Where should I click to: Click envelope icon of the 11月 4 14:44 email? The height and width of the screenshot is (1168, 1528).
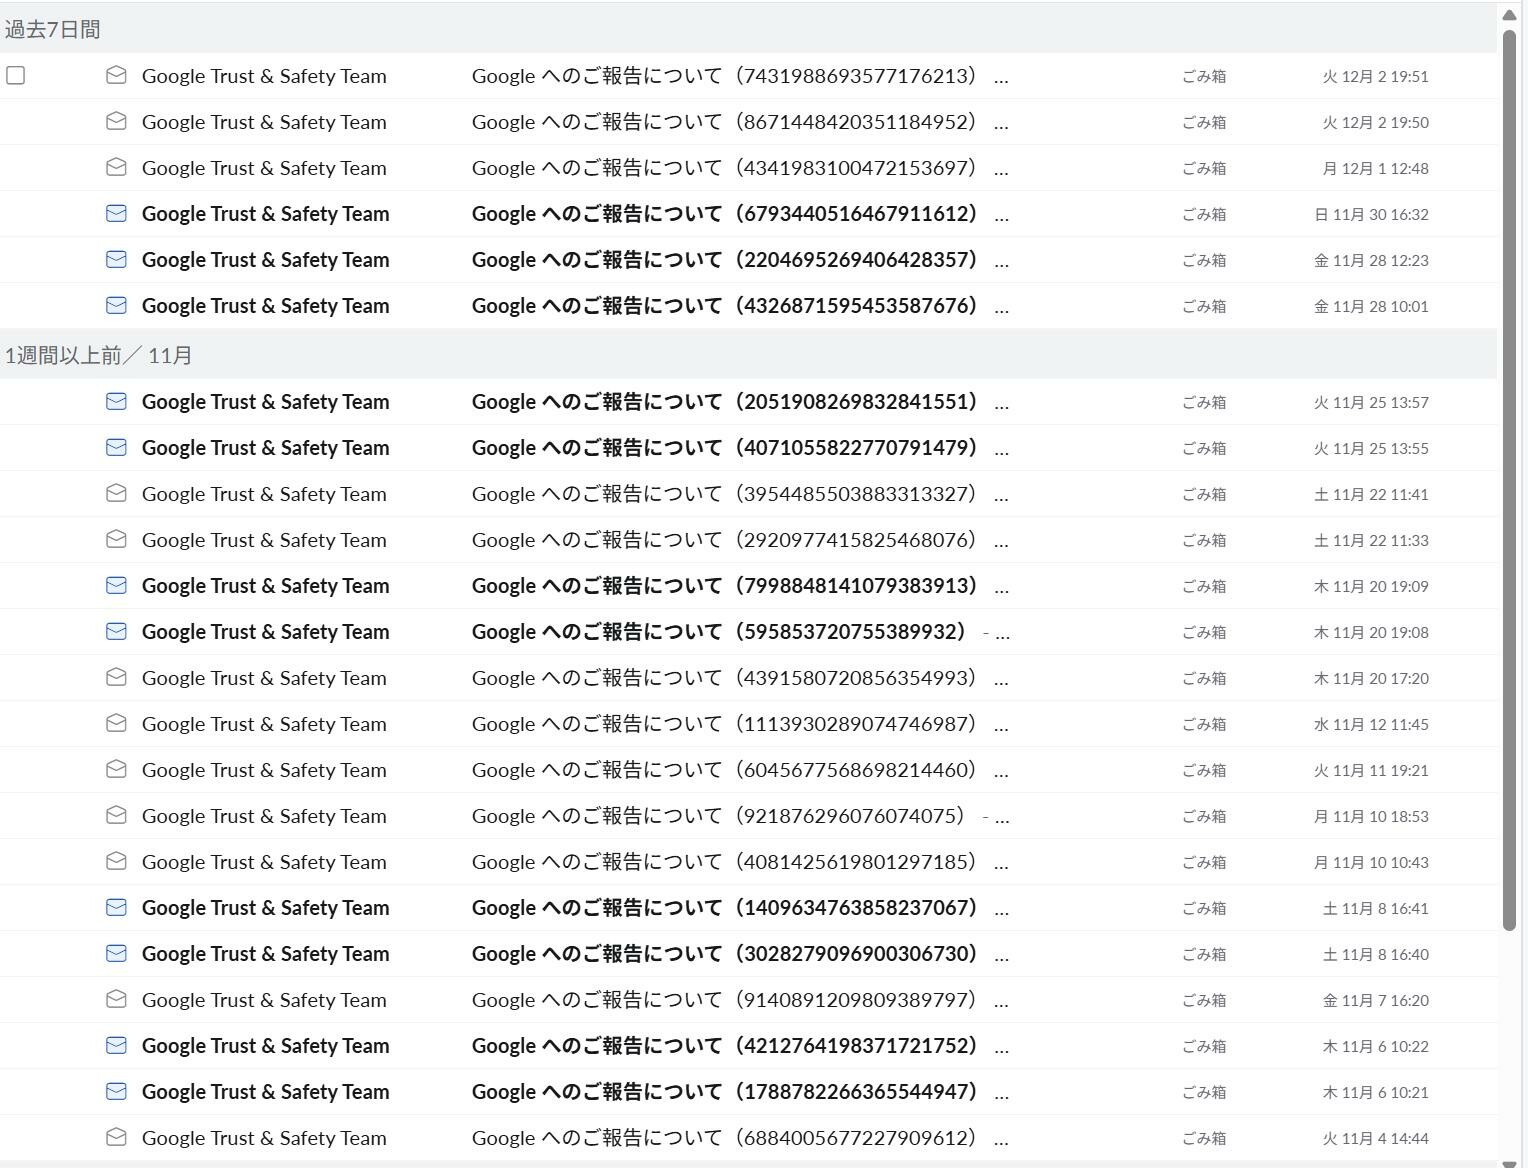coord(116,1138)
